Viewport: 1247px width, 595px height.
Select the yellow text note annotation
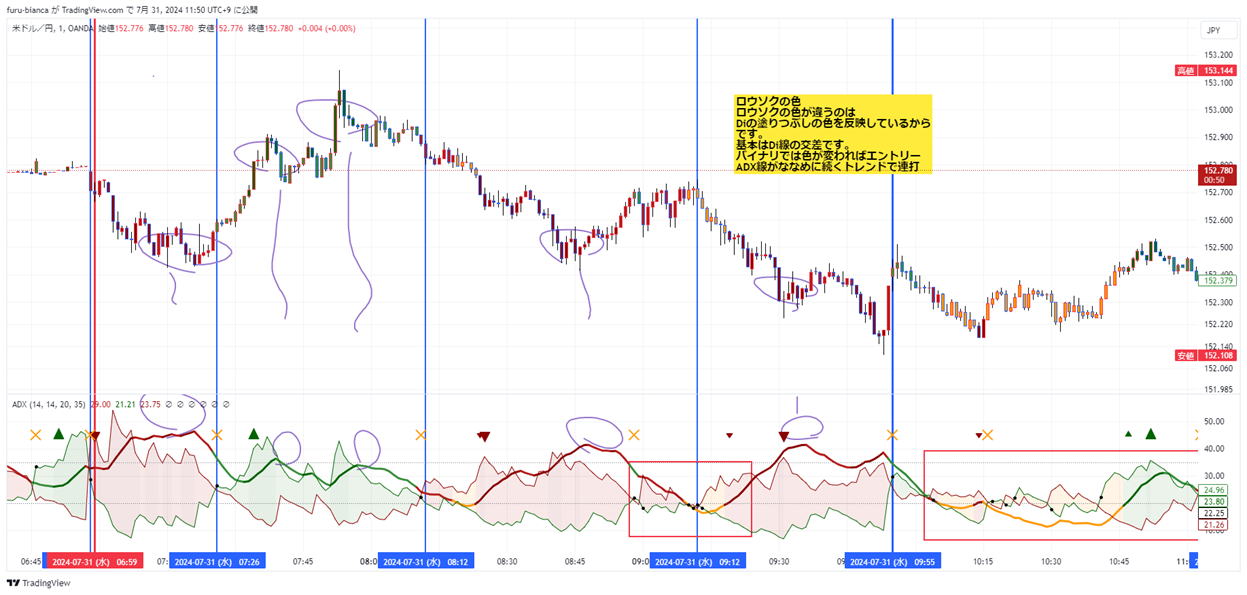pyautogui.click(x=832, y=134)
